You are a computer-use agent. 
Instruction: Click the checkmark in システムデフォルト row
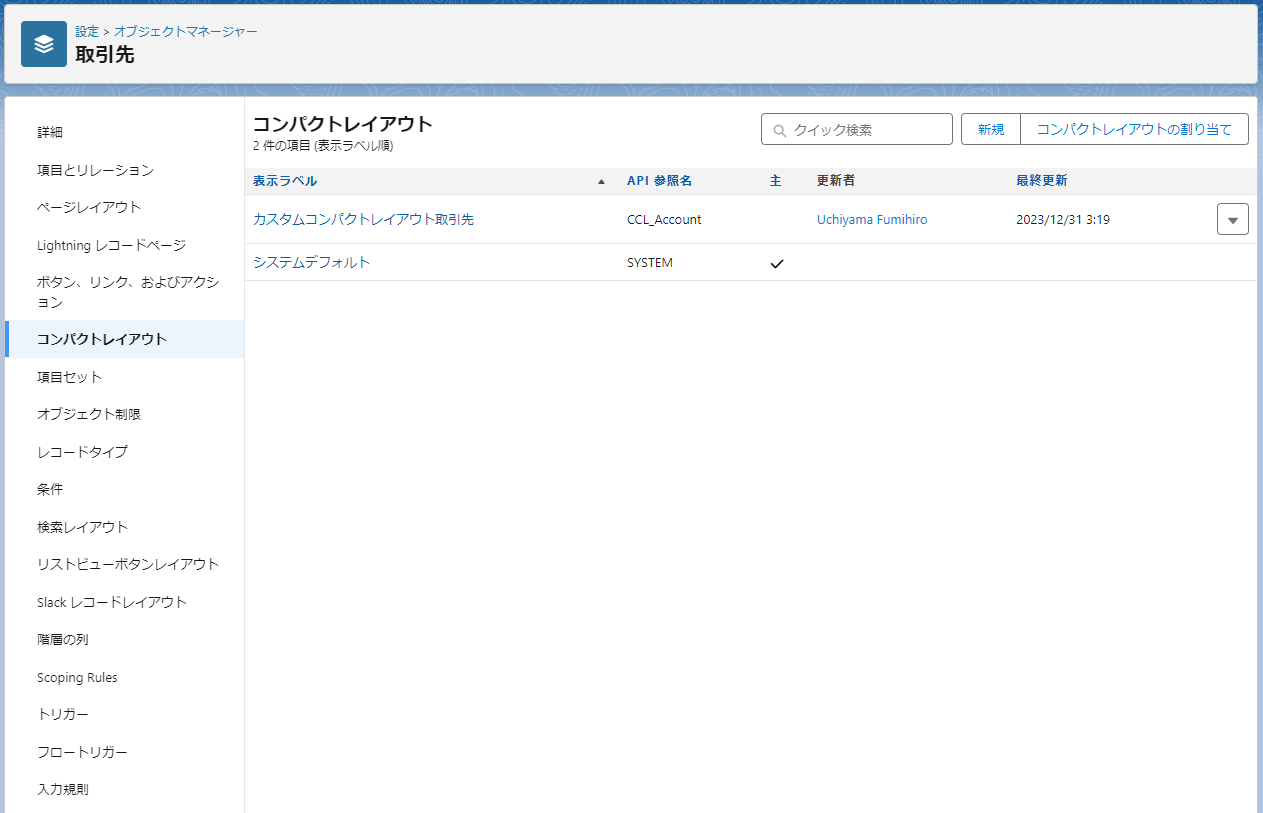776,263
